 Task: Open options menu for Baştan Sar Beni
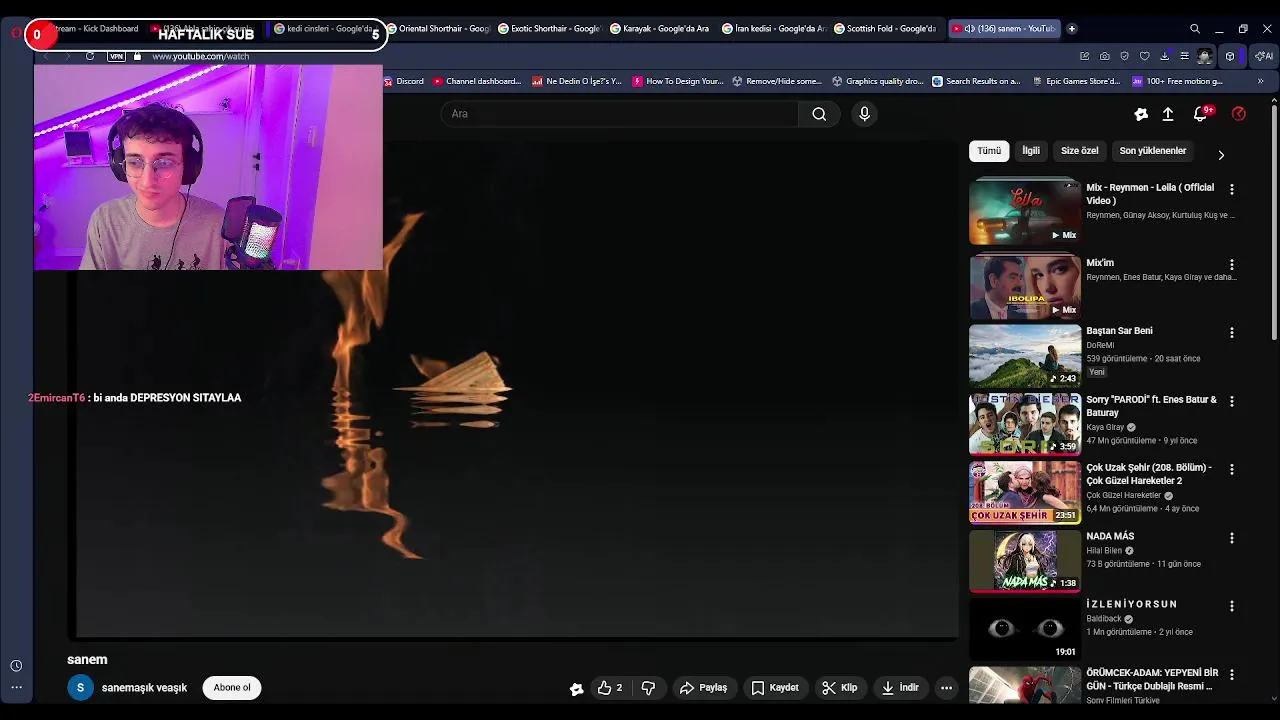(x=1232, y=332)
